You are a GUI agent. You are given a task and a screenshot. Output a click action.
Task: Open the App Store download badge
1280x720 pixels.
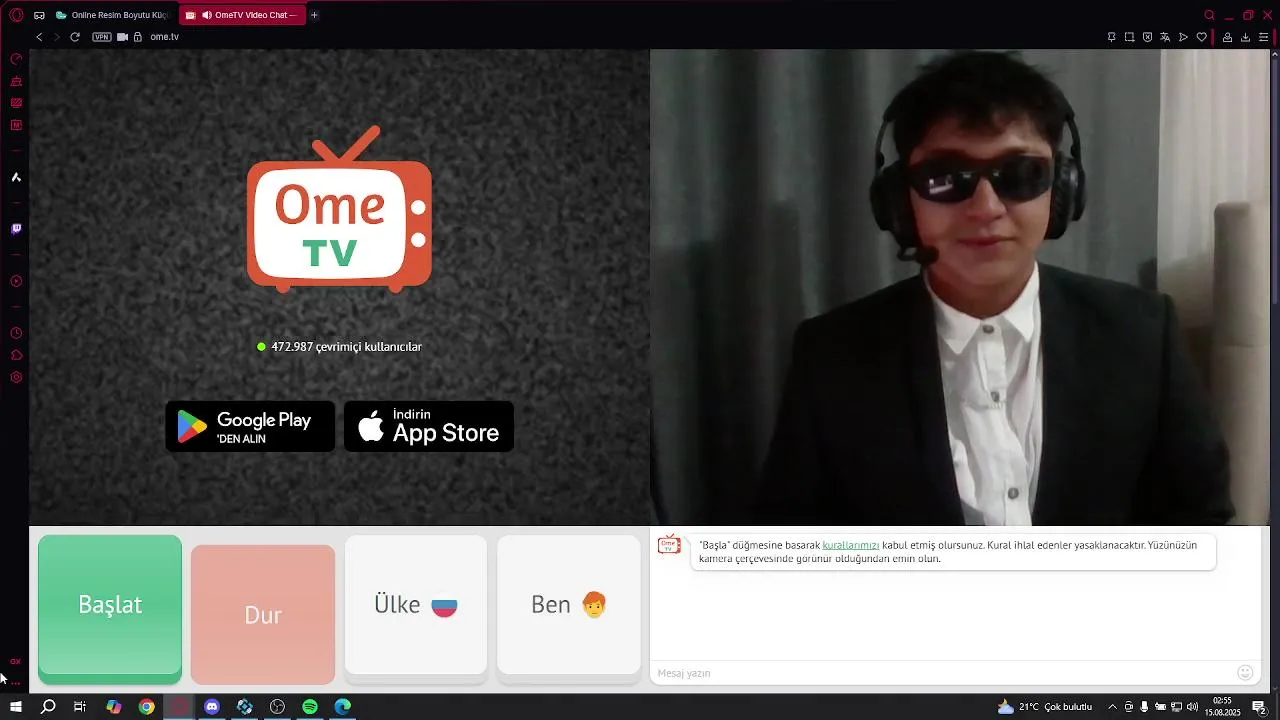pyautogui.click(x=429, y=427)
